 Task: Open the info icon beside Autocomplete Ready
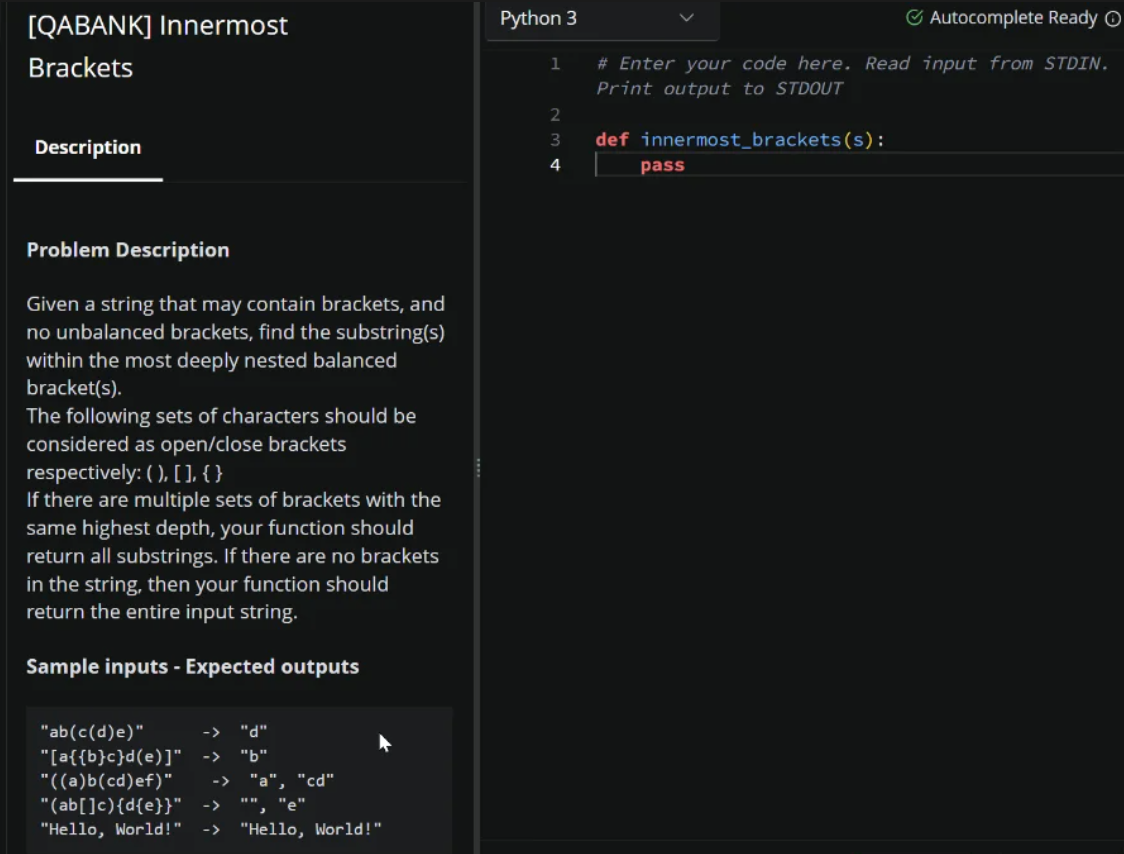tap(1112, 17)
